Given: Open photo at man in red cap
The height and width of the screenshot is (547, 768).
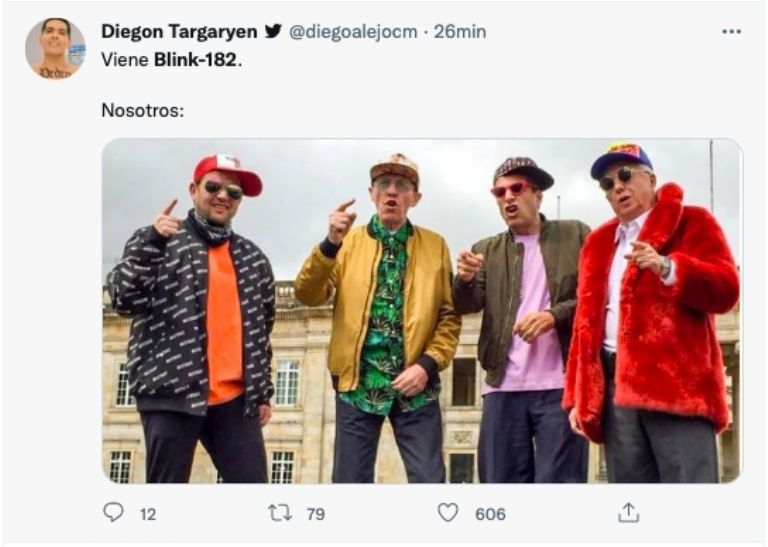Looking at the screenshot, I should pyautogui.click(x=193, y=318).
